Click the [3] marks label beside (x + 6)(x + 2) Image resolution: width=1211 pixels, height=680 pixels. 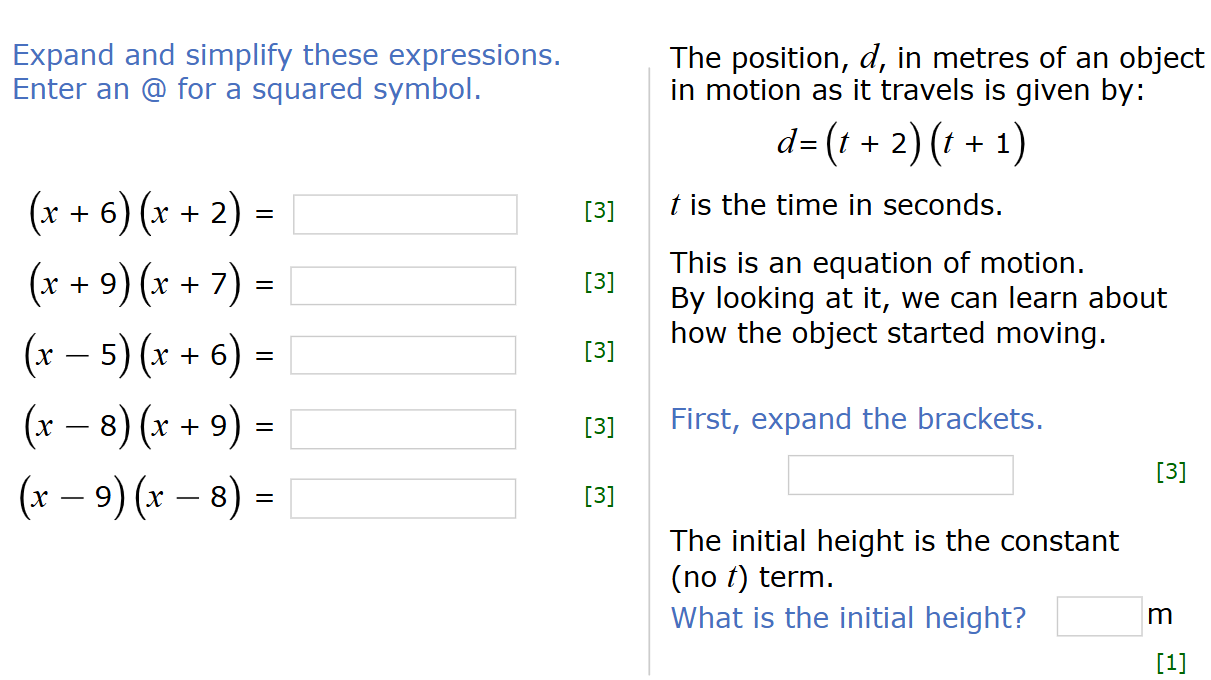click(x=599, y=211)
